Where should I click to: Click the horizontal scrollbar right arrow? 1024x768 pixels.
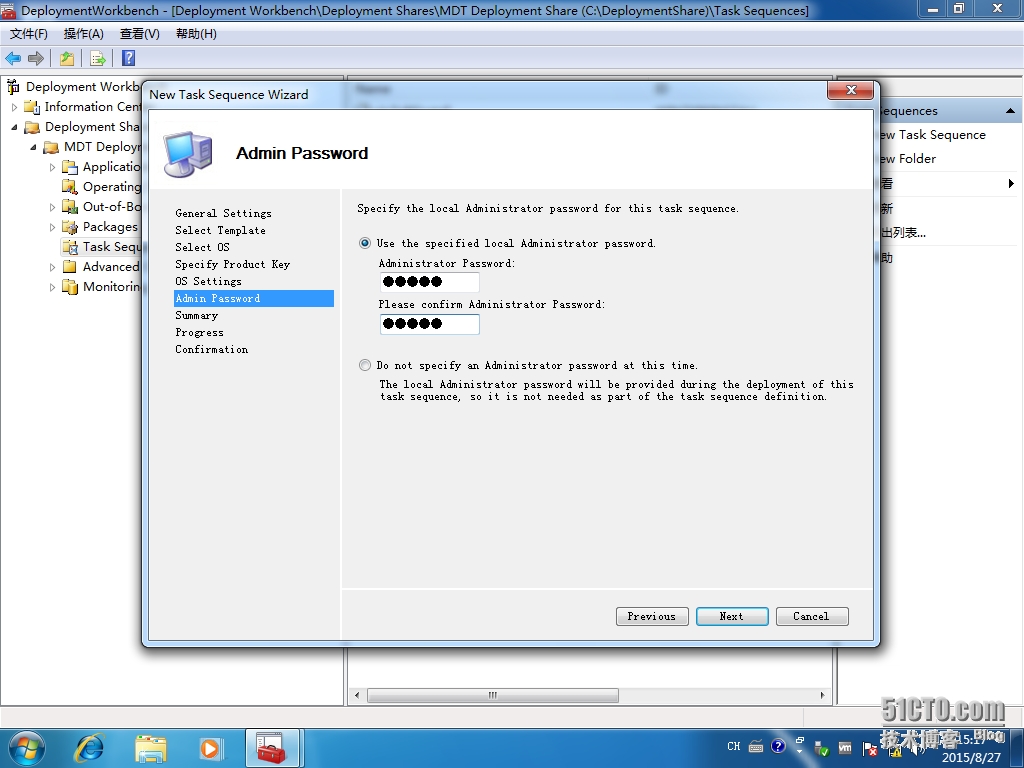(822, 696)
